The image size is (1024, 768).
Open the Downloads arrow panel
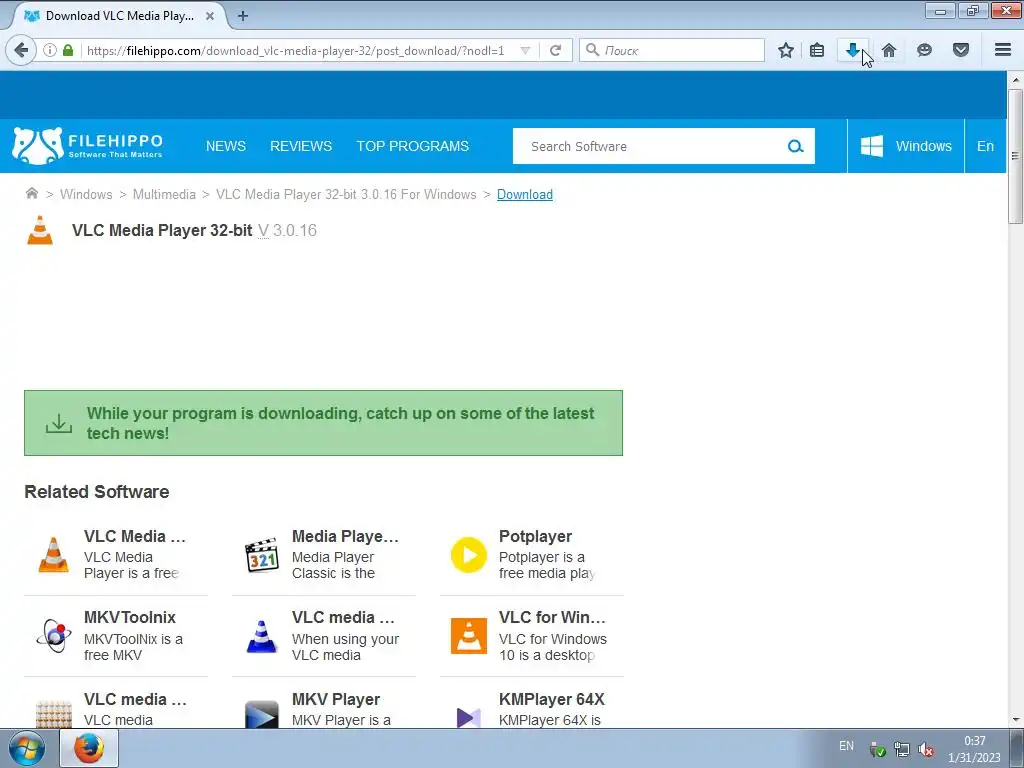click(x=852, y=50)
